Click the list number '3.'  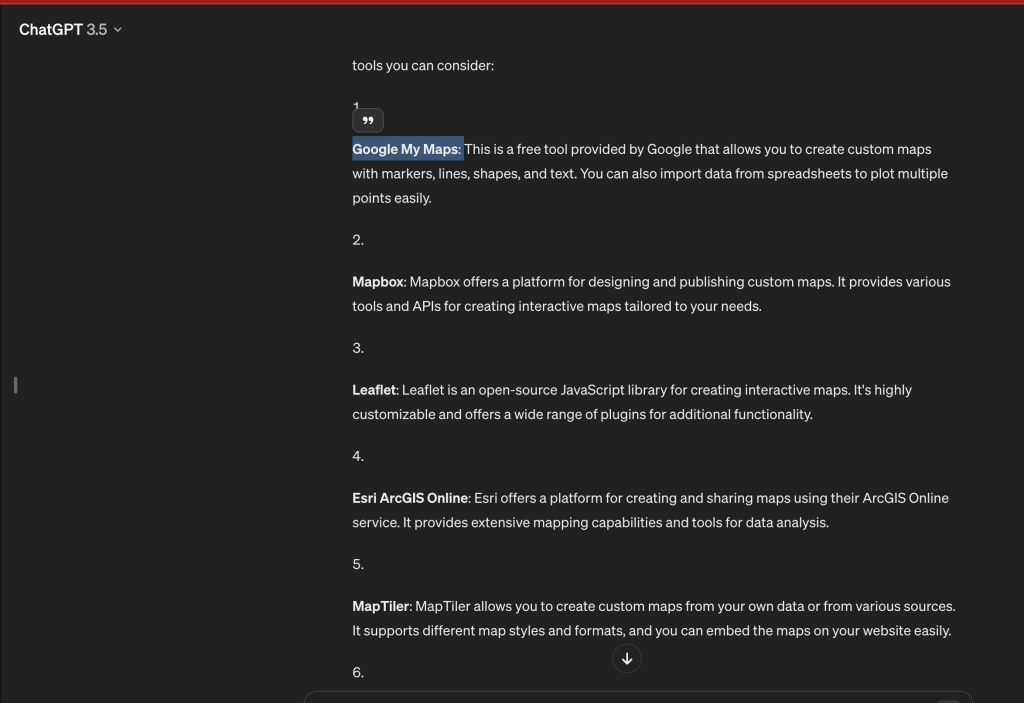pyautogui.click(x=358, y=348)
